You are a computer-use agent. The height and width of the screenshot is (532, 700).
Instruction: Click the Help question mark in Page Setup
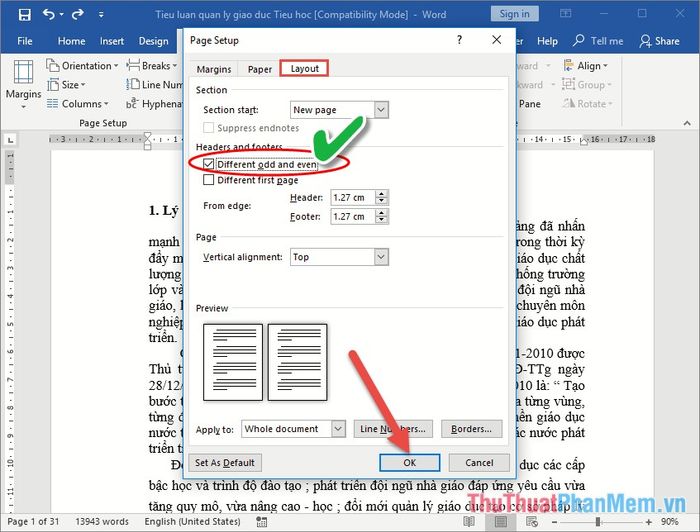[x=459, y=40]
